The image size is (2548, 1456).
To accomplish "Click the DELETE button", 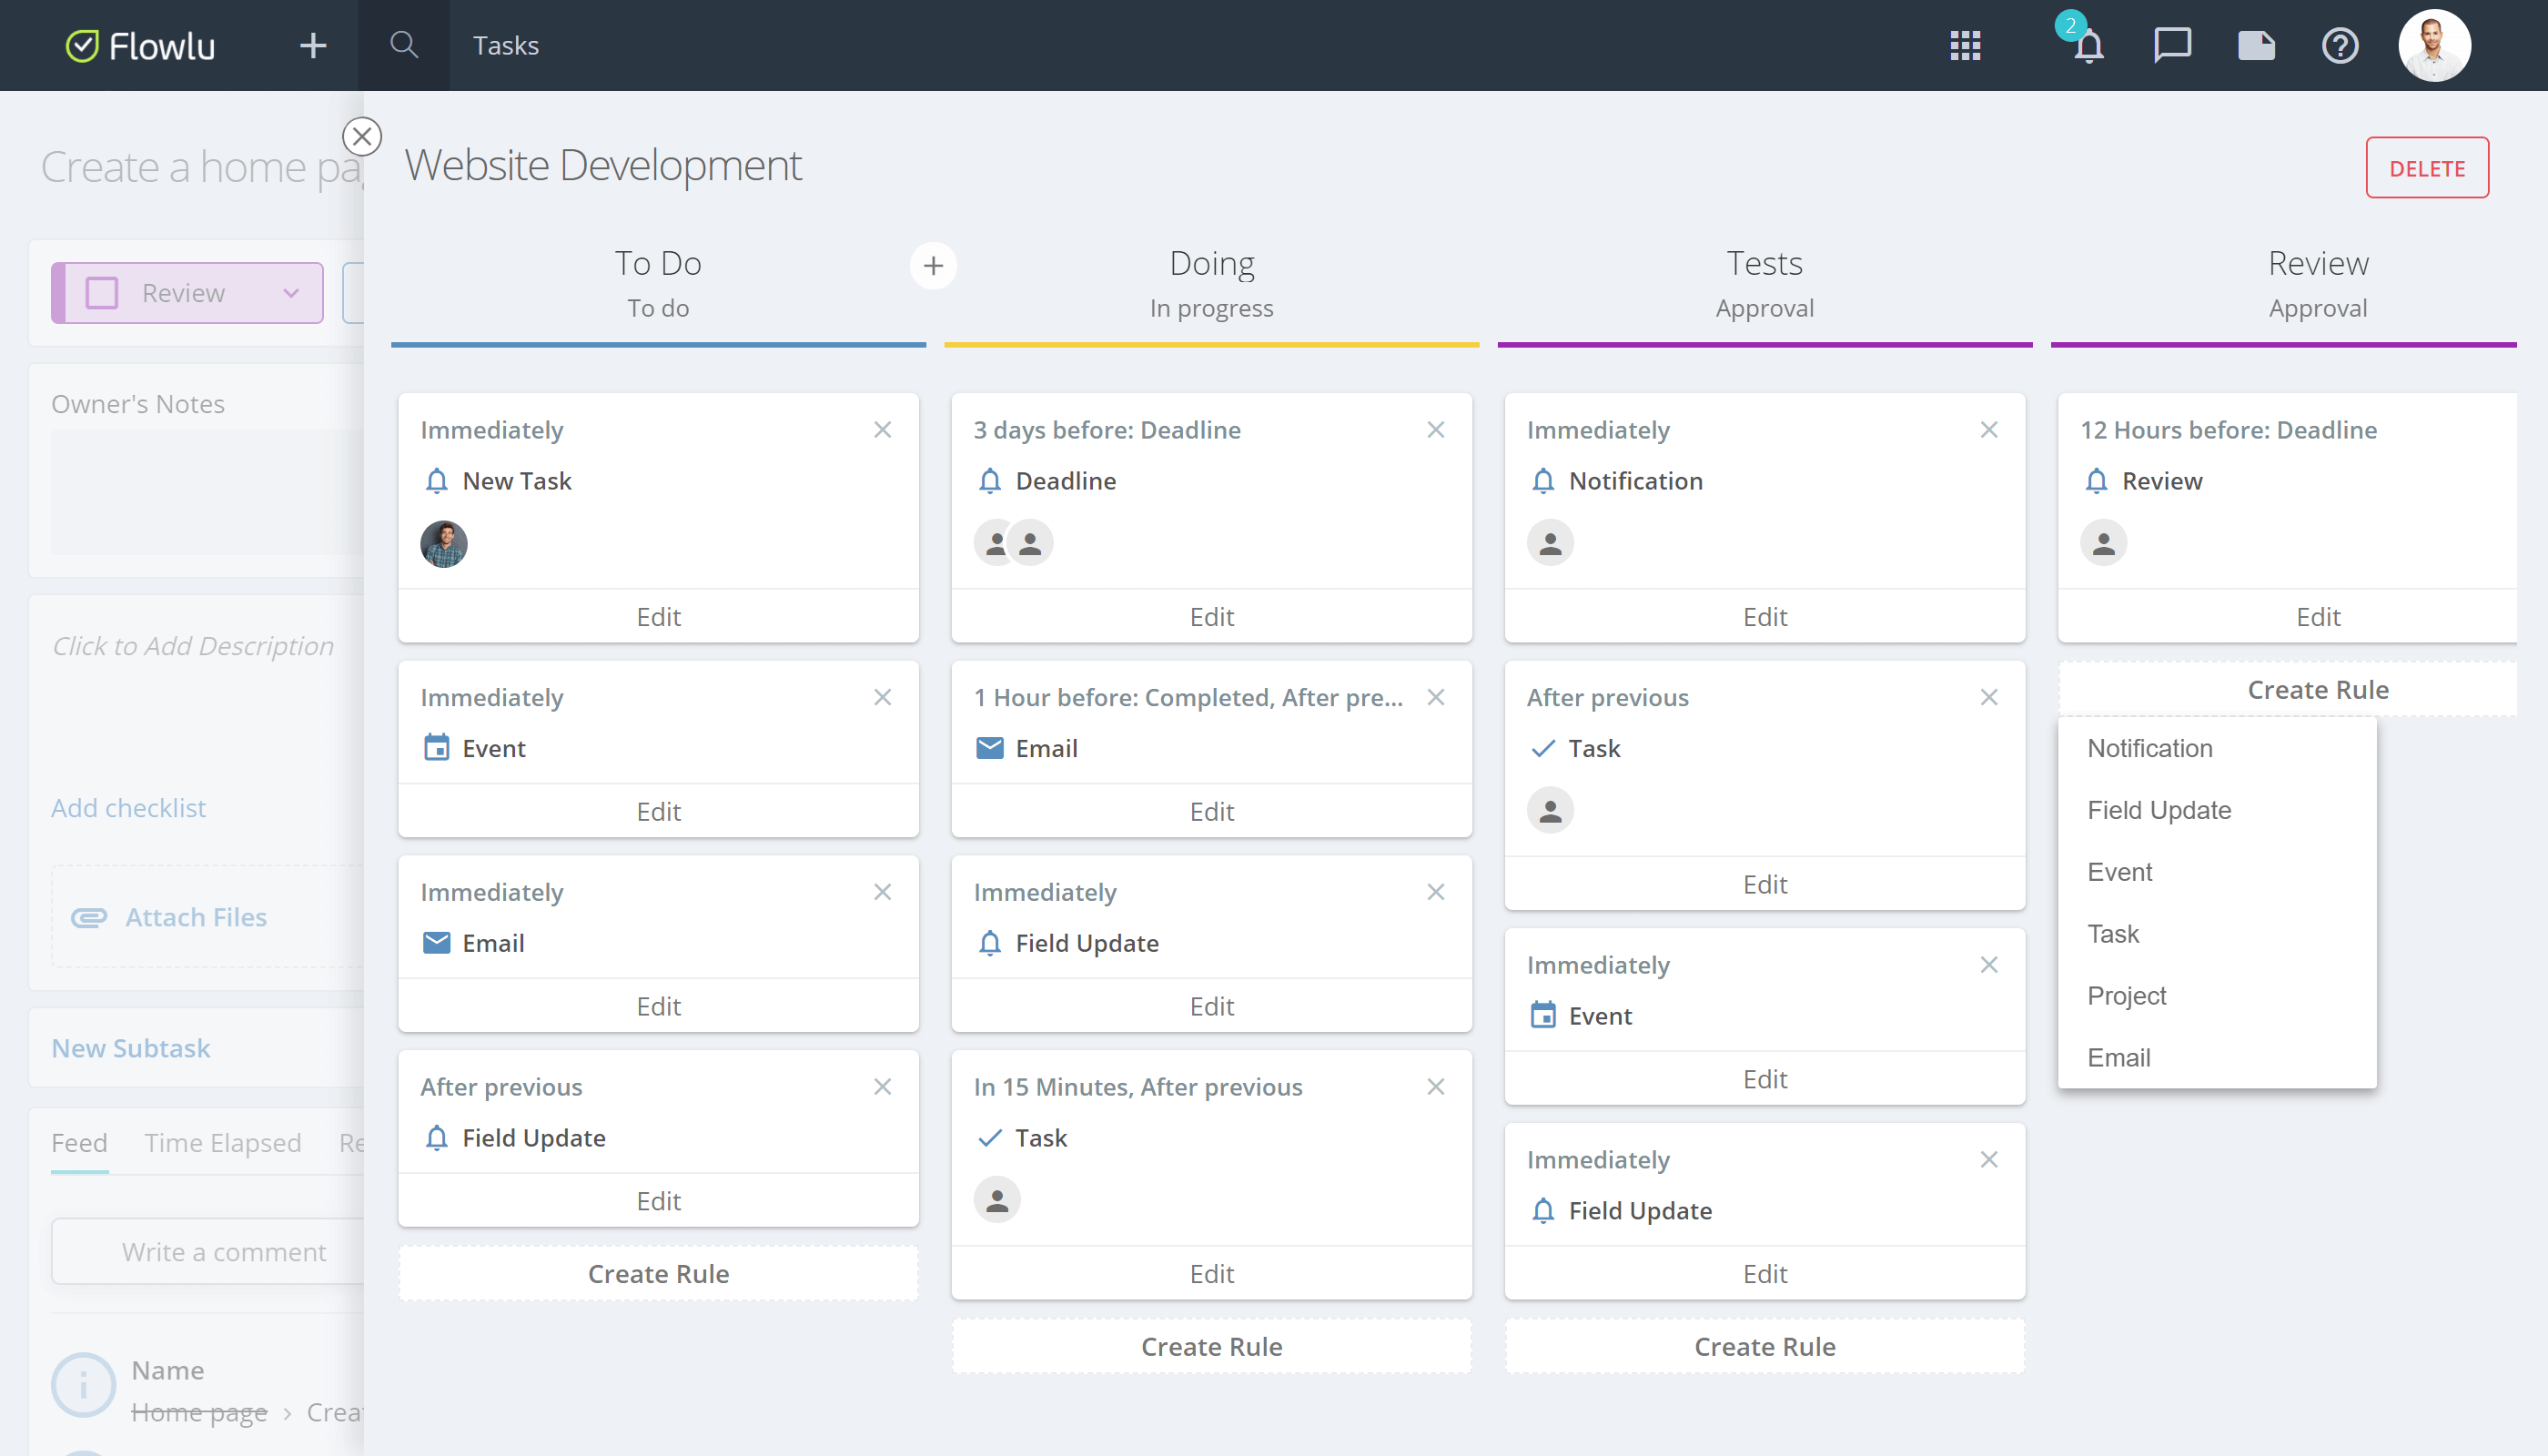I will coord(2427,167).
